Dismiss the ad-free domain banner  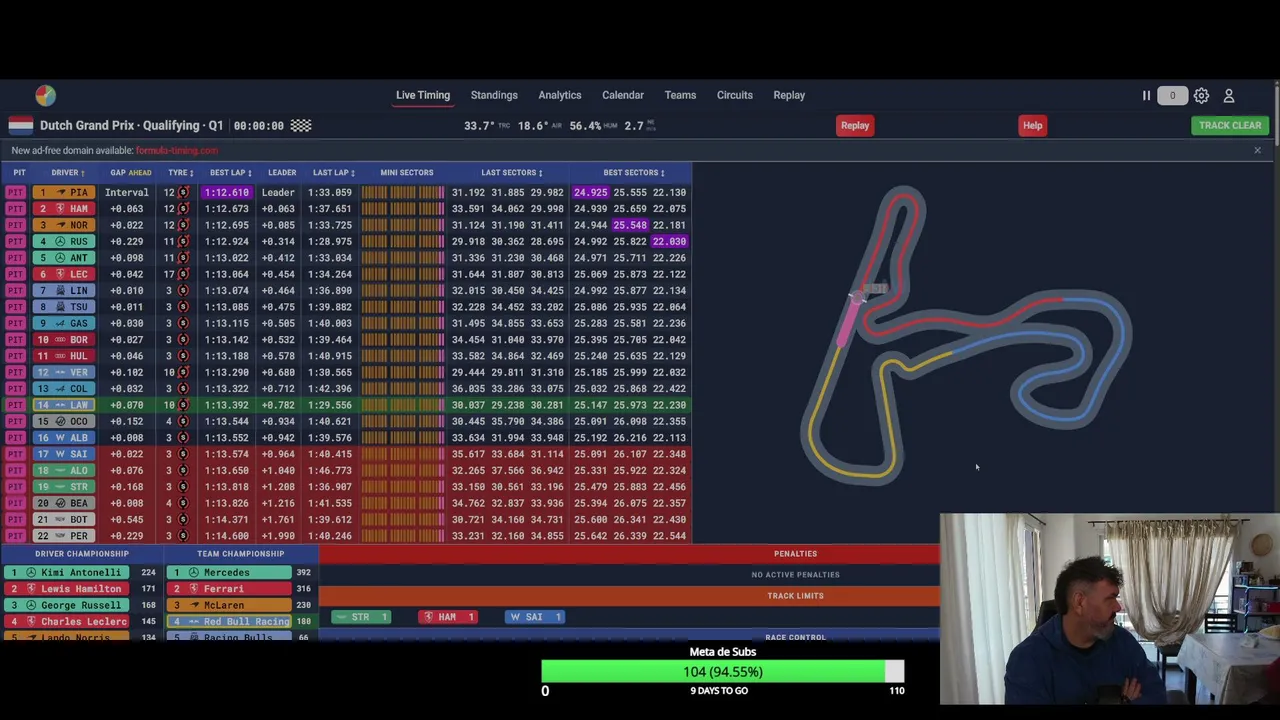click(1257, 150)
